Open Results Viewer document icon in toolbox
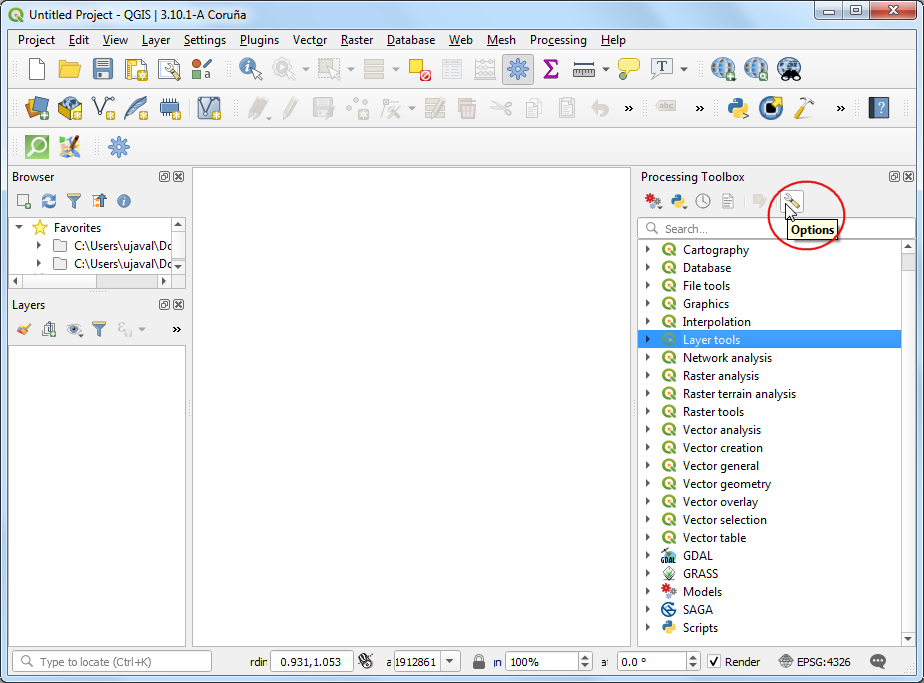The height and width of the screenshot is (683, 924). 728,202
